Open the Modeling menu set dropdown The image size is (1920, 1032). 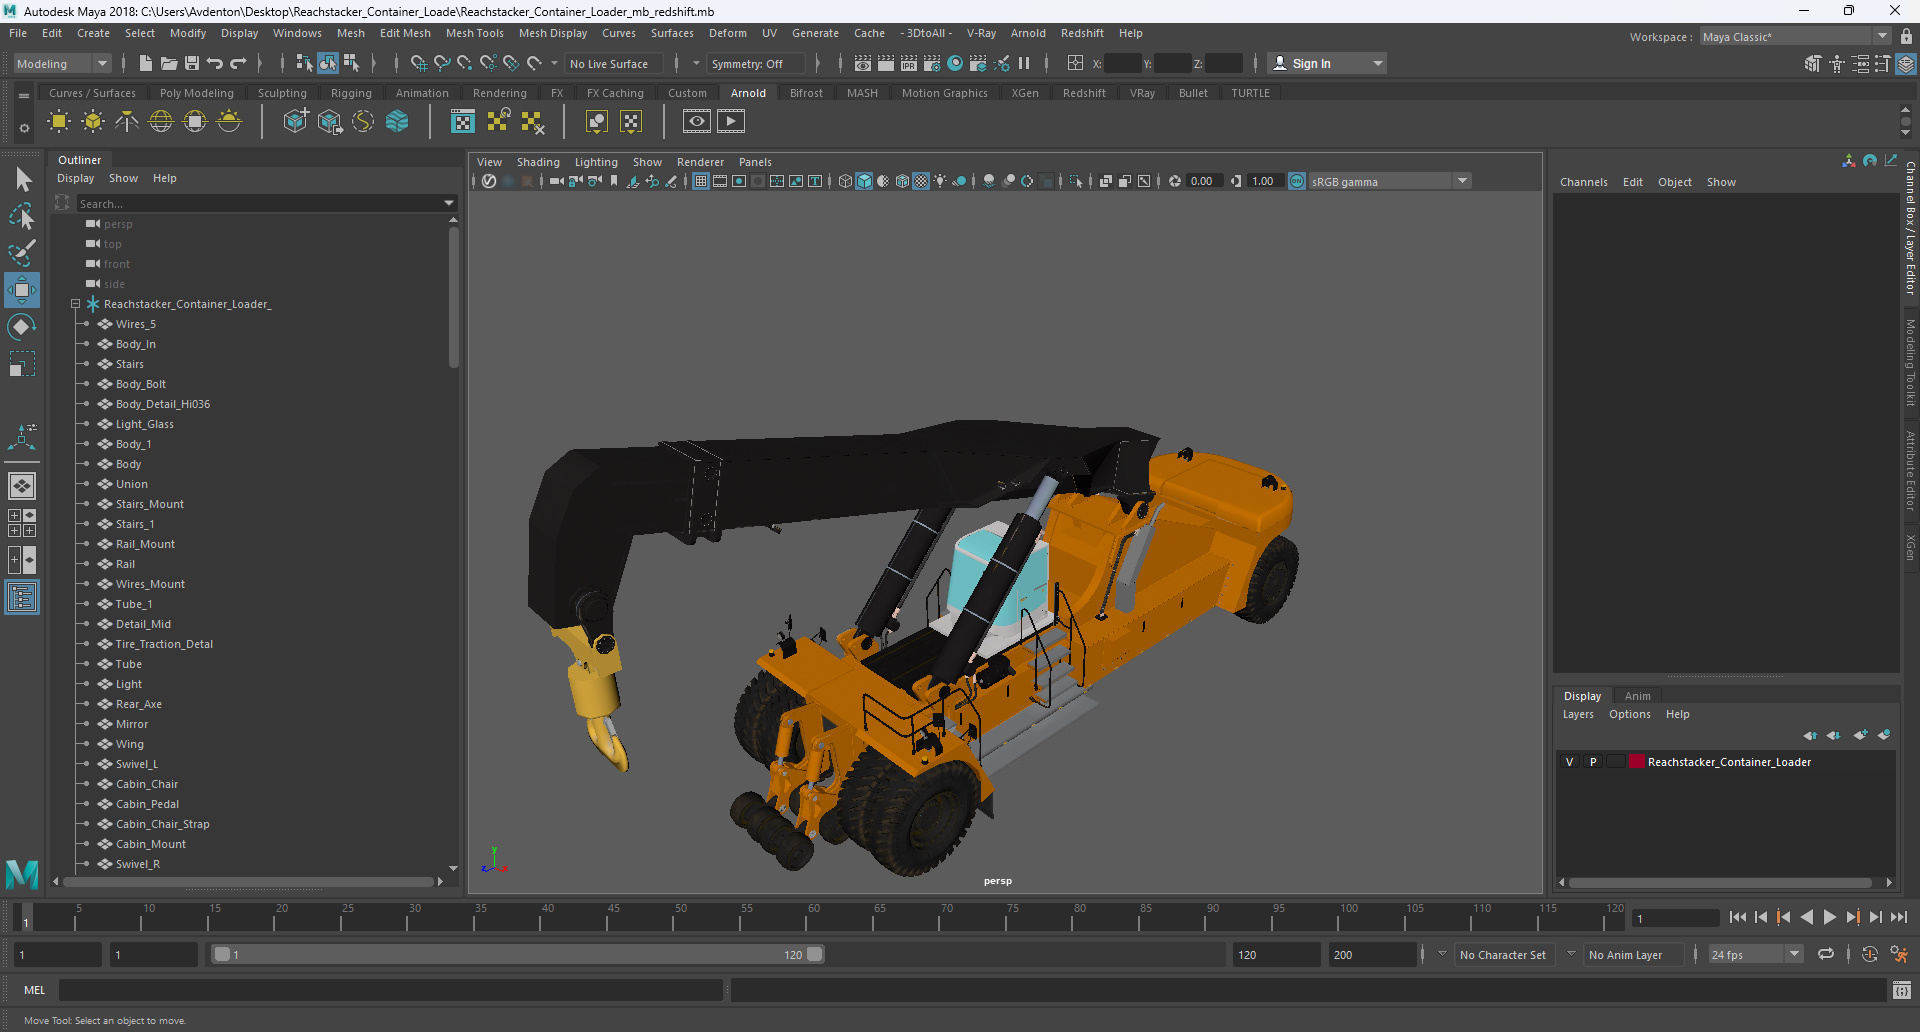click(62, 63)
